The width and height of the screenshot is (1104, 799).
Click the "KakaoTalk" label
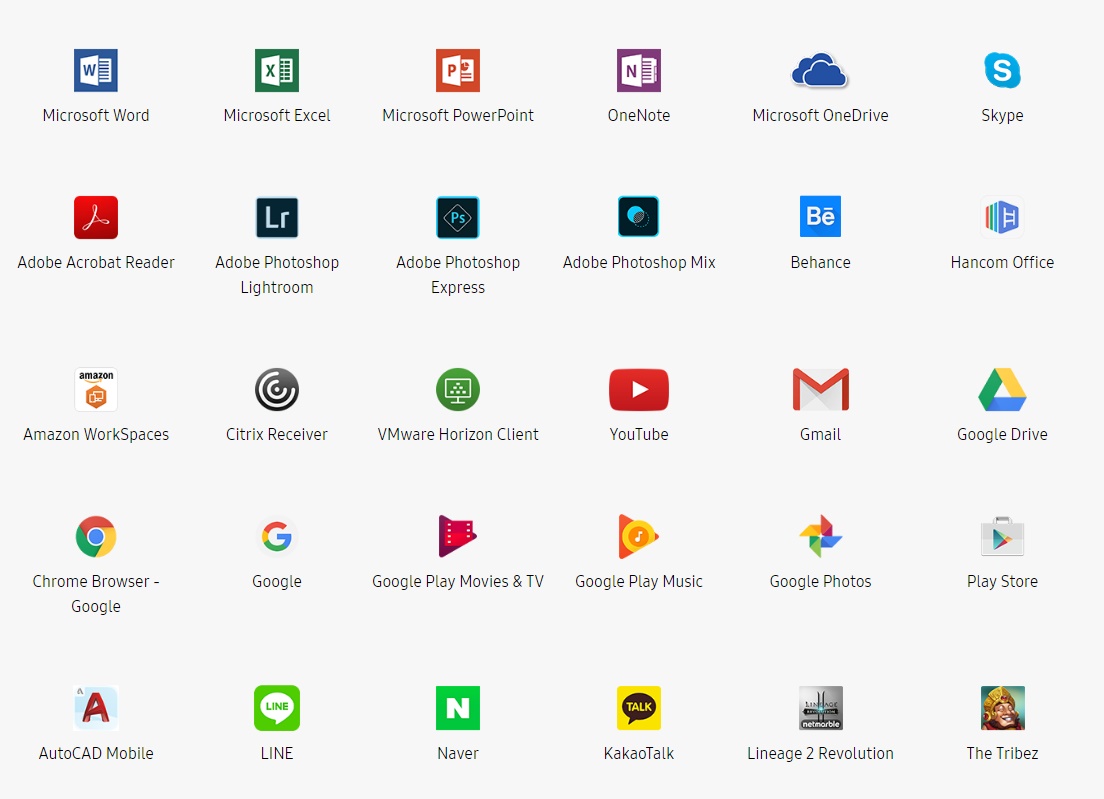click(639, 753)
